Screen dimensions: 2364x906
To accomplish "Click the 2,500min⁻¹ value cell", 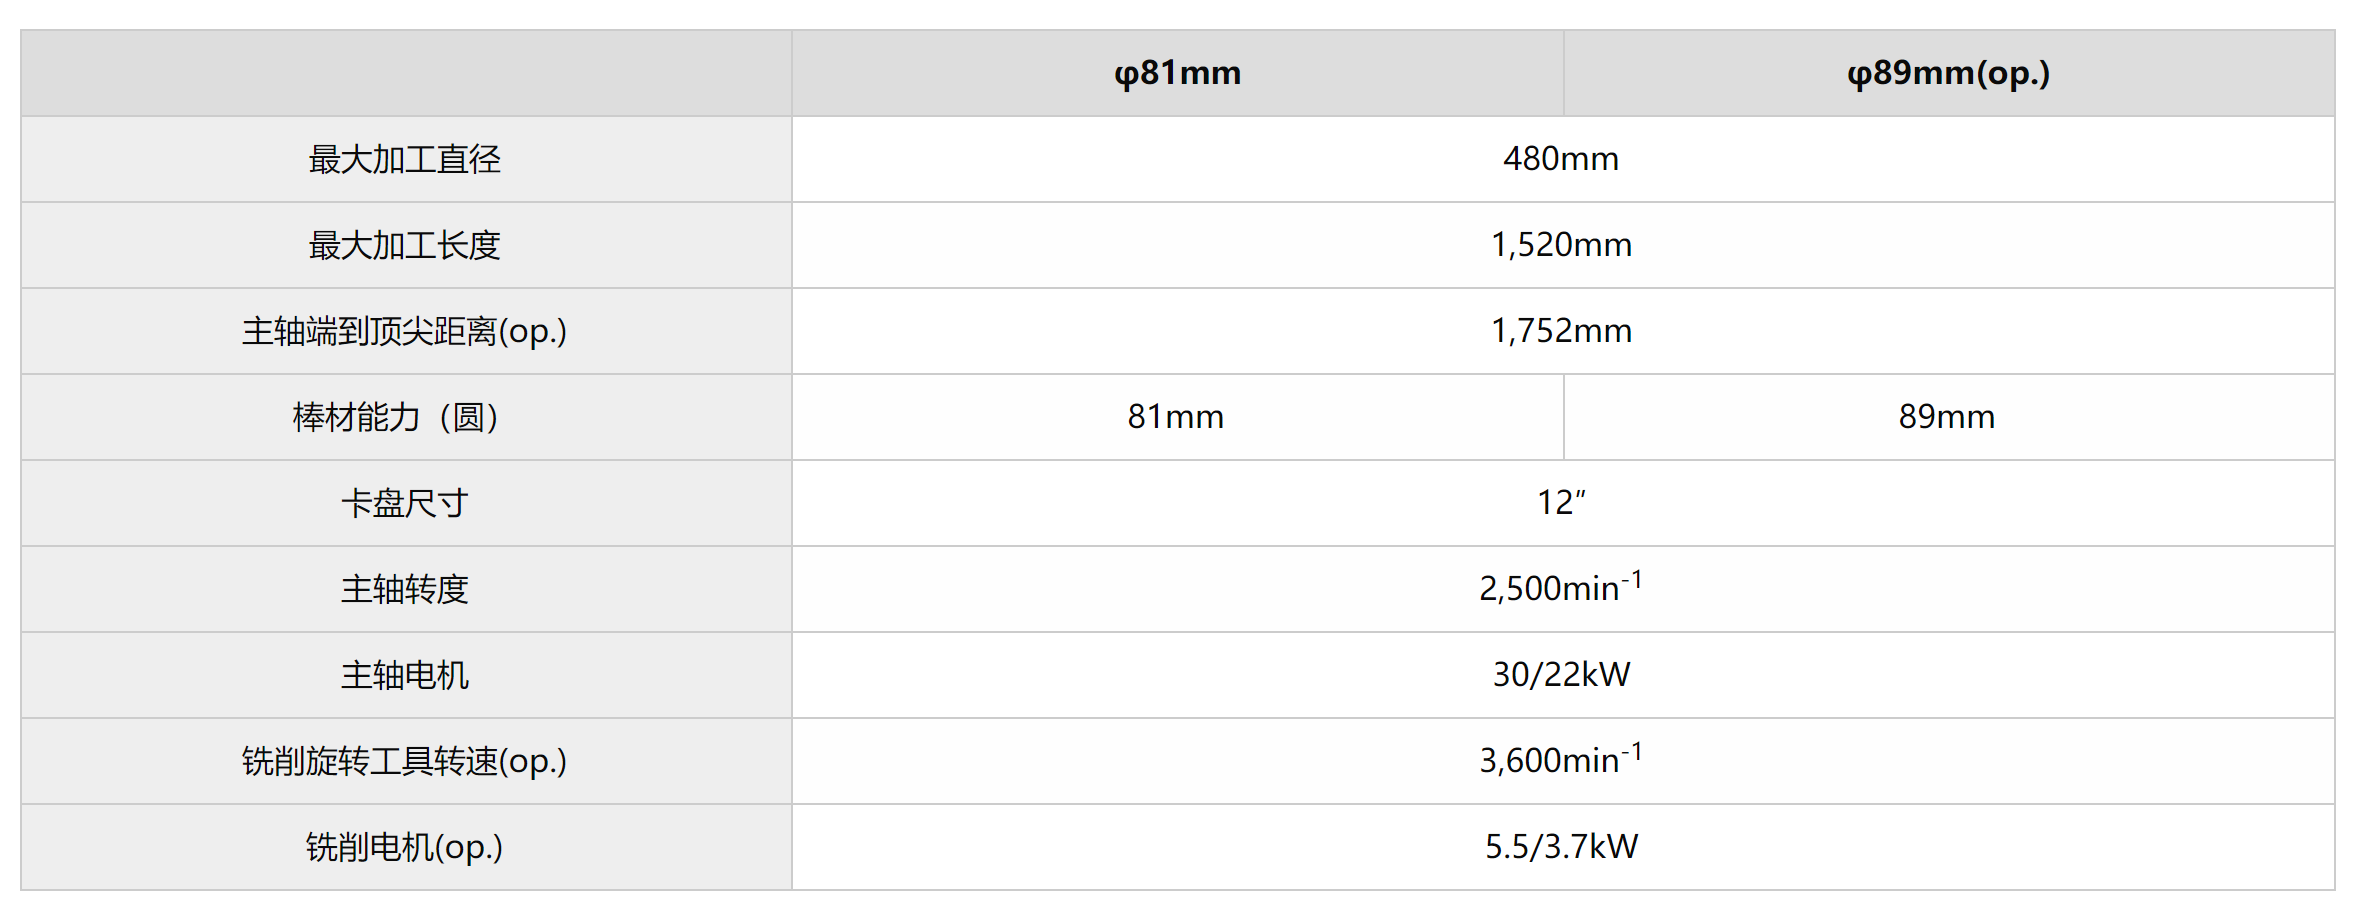I will (x=1560, y=588).
